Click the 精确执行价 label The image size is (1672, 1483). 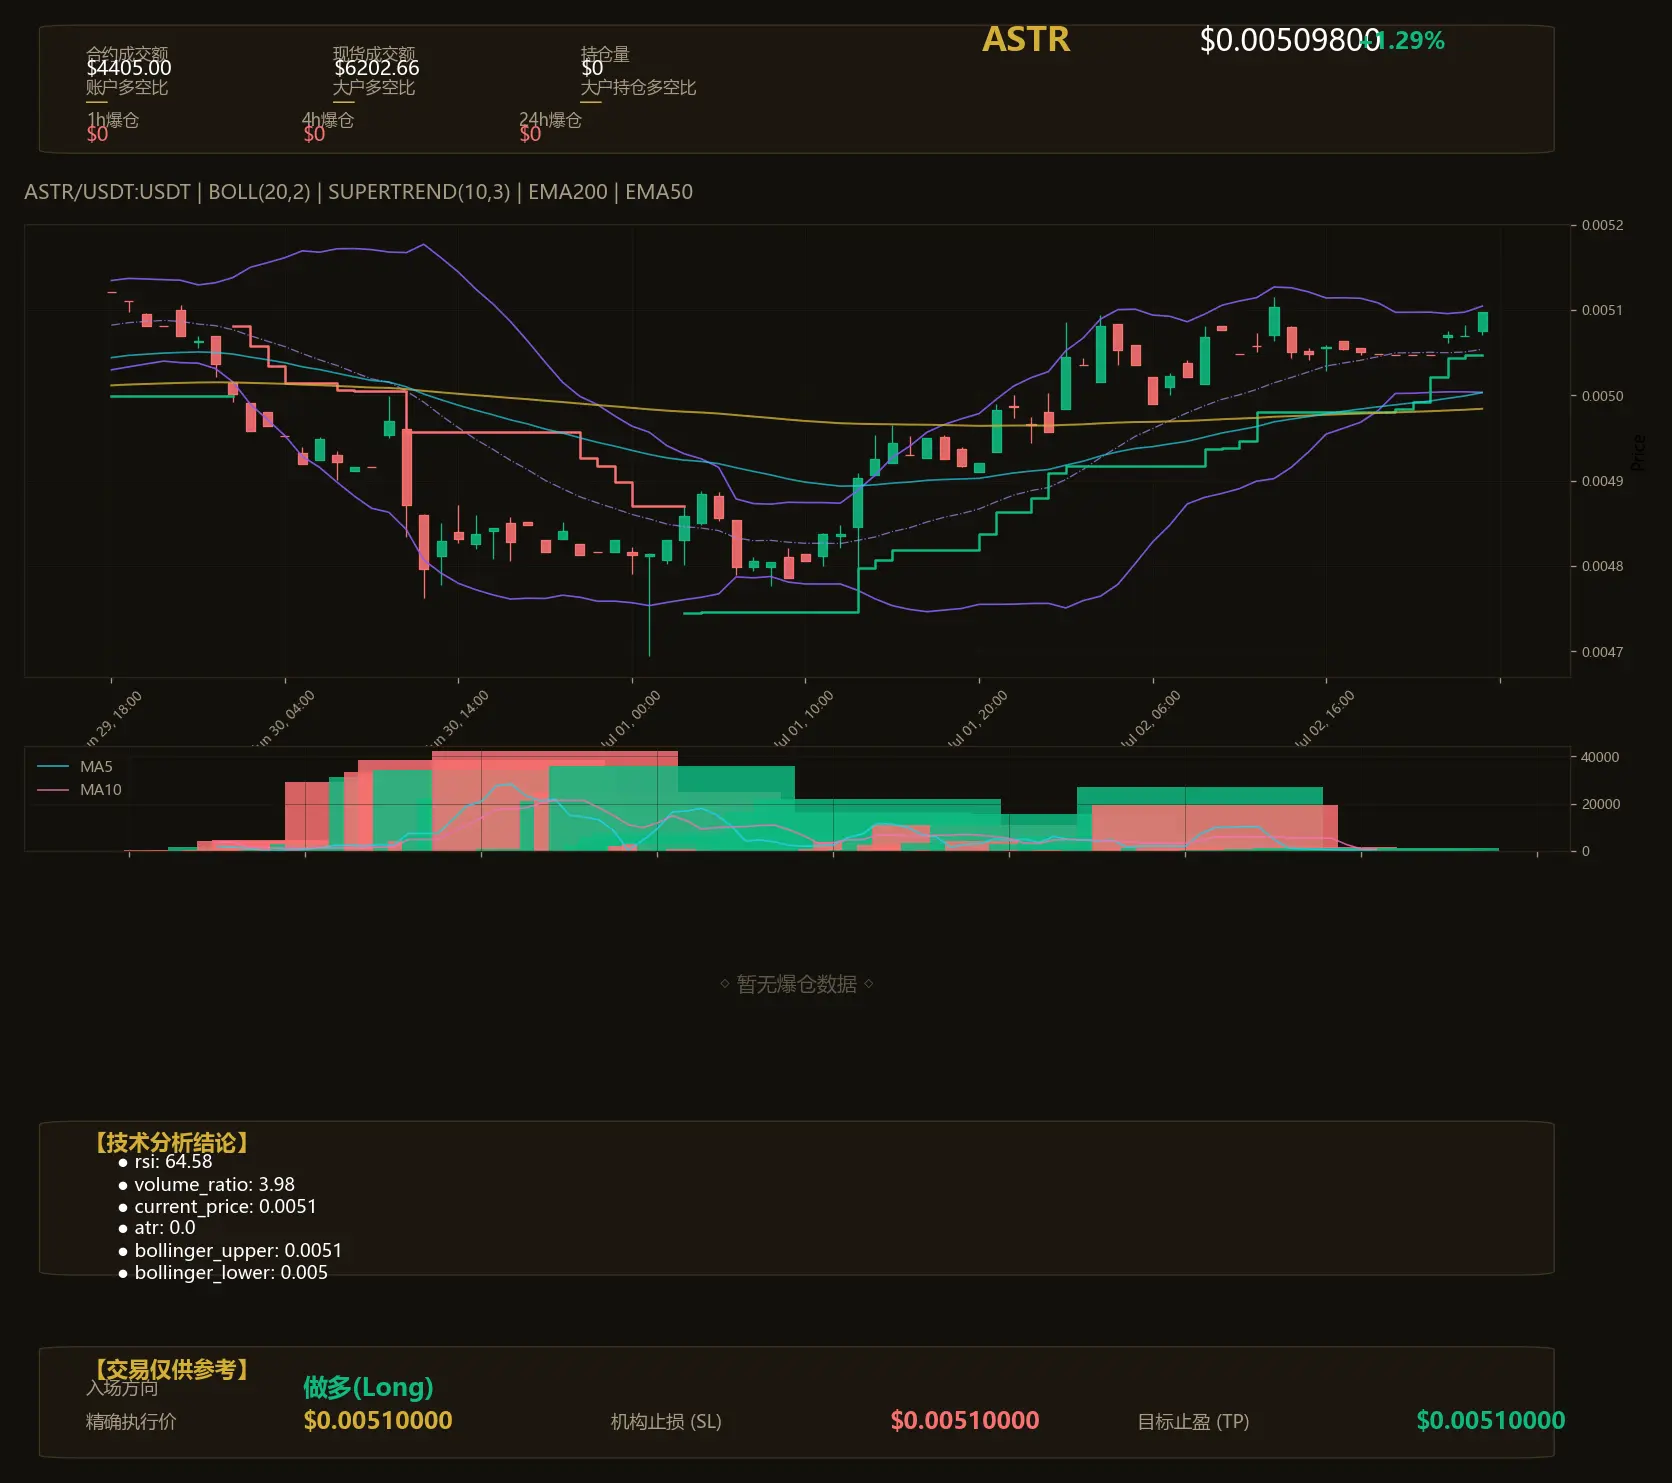coord(131,1421)
